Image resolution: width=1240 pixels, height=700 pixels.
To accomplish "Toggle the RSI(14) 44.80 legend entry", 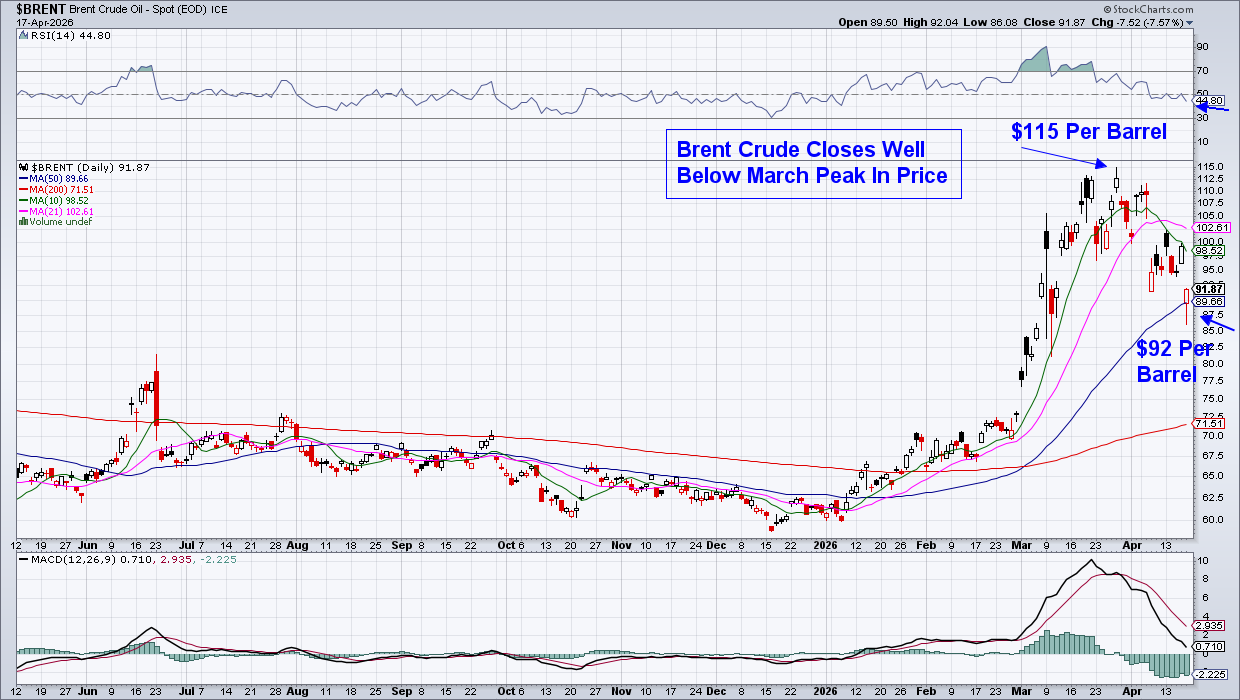I will coord(72,36).
